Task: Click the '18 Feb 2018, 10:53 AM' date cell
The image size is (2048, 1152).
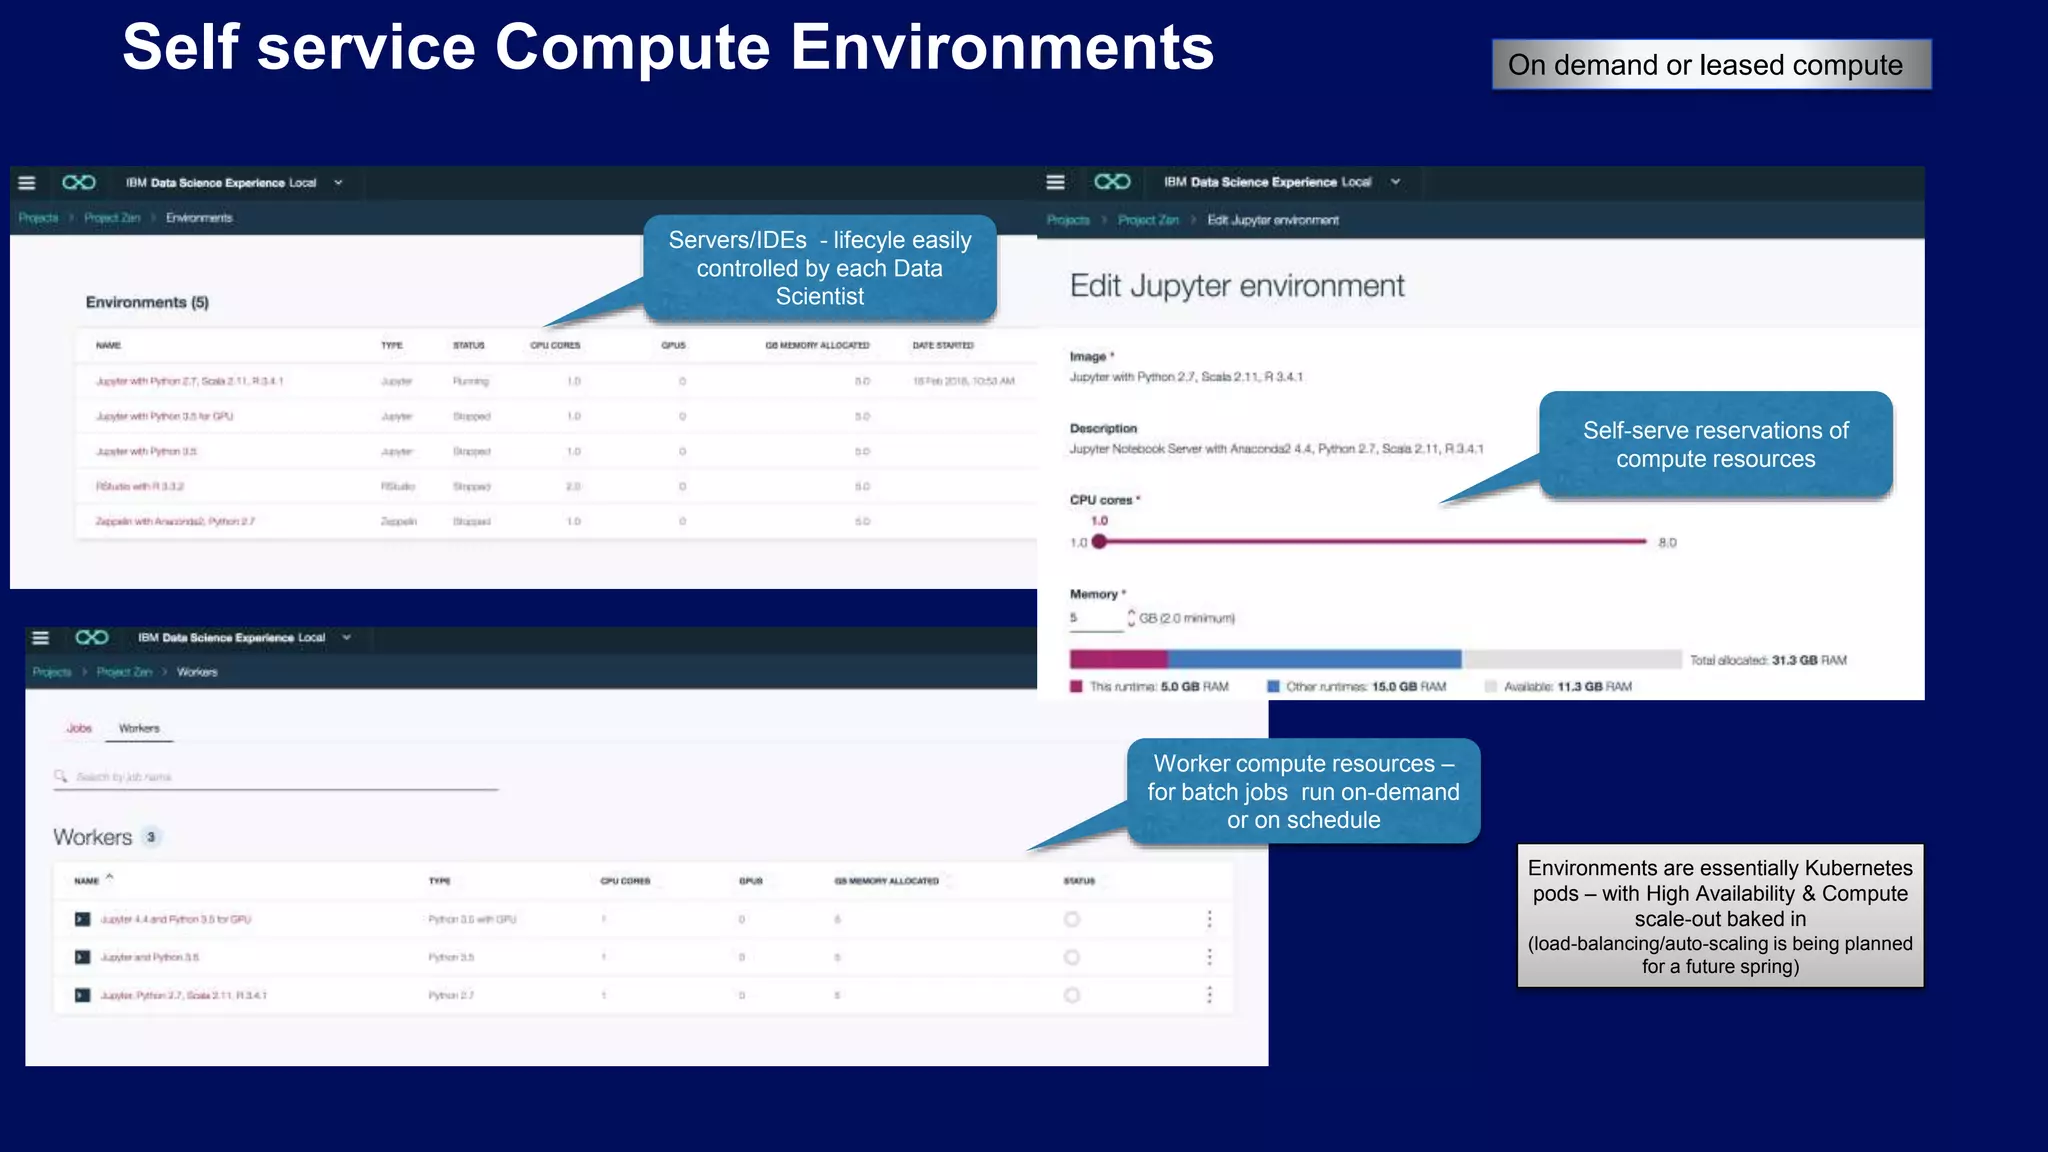Action: pos(964,381)
